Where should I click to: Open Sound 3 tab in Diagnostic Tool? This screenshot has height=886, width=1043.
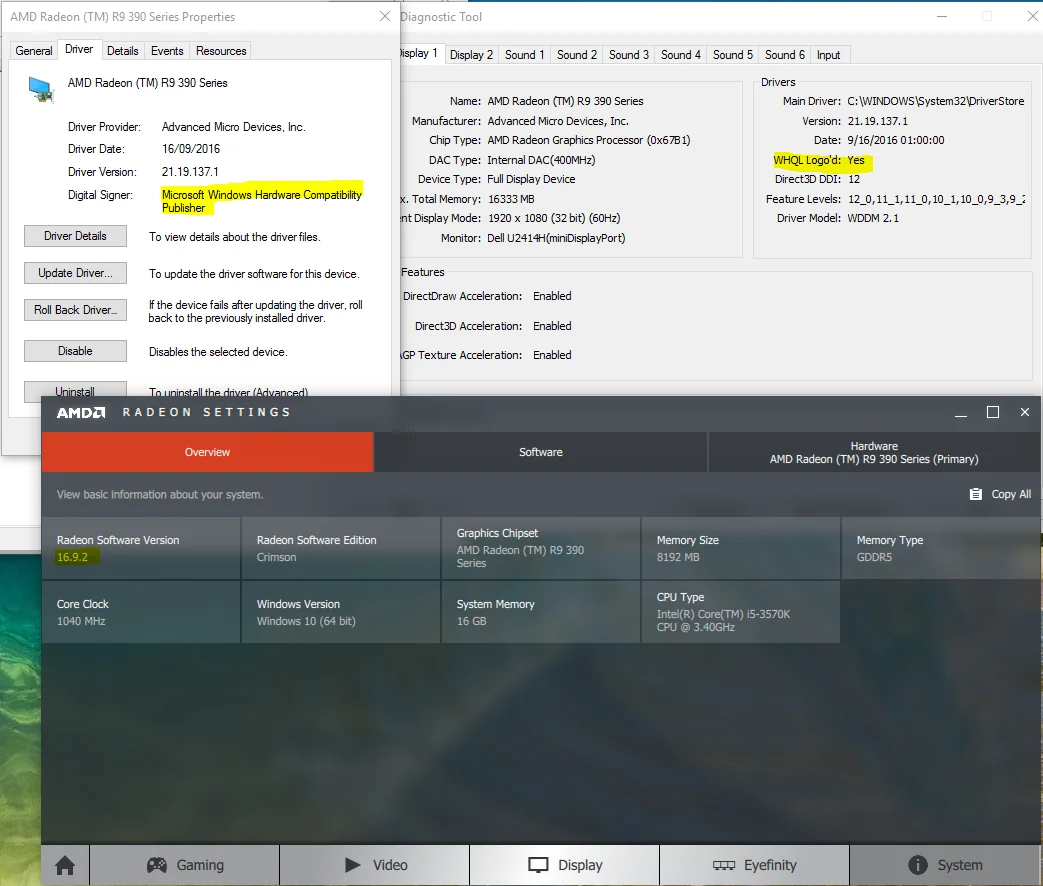[x=629, y=55]
